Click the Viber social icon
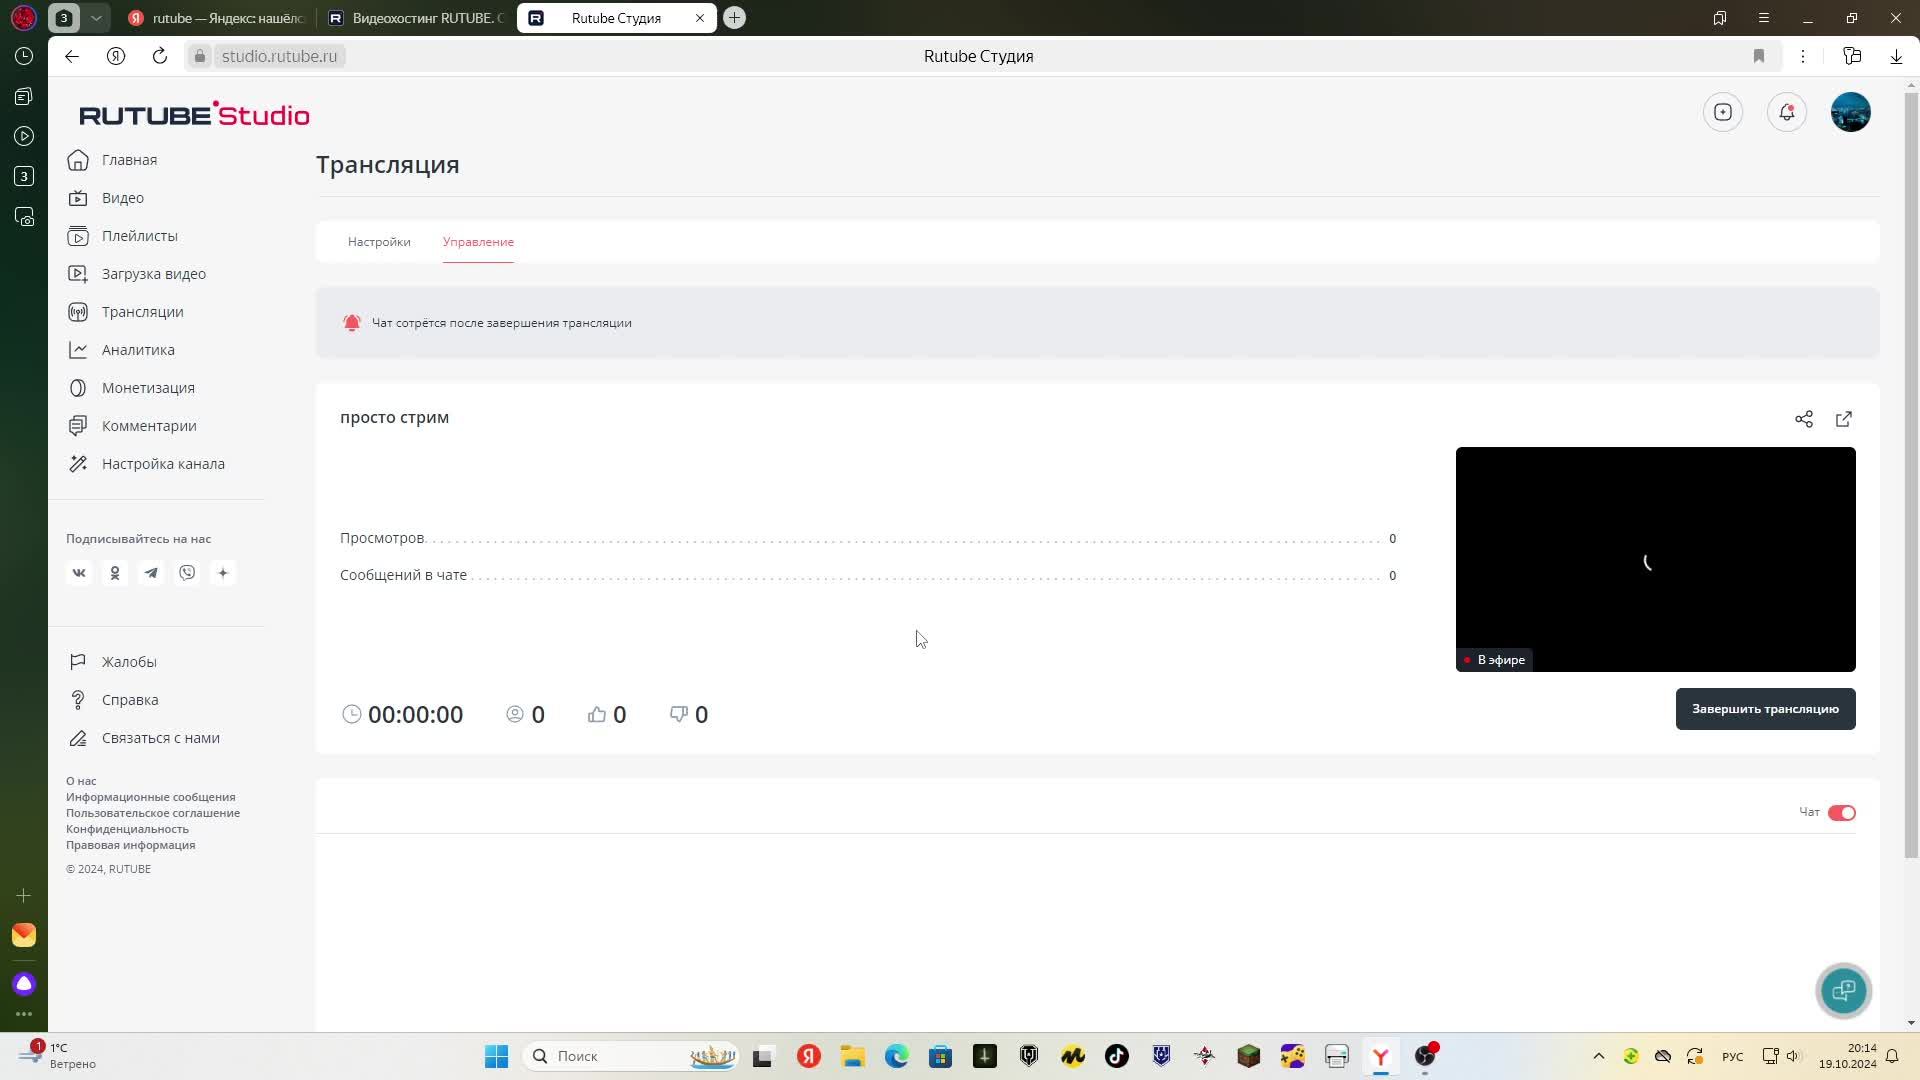Screen dimensions: 1920x1080 (x=187, y=573)
